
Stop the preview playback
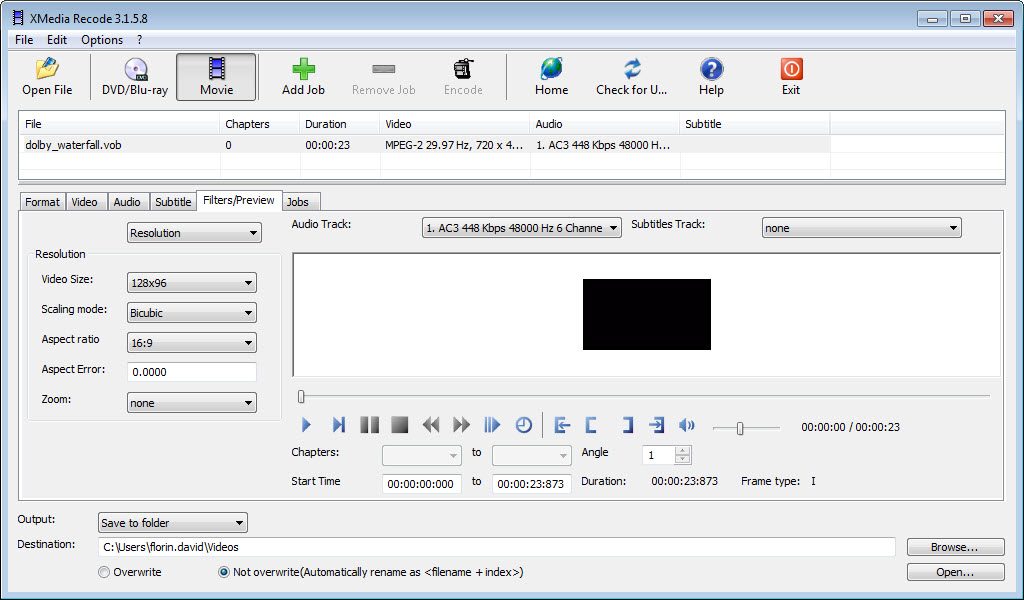point(400,426)
